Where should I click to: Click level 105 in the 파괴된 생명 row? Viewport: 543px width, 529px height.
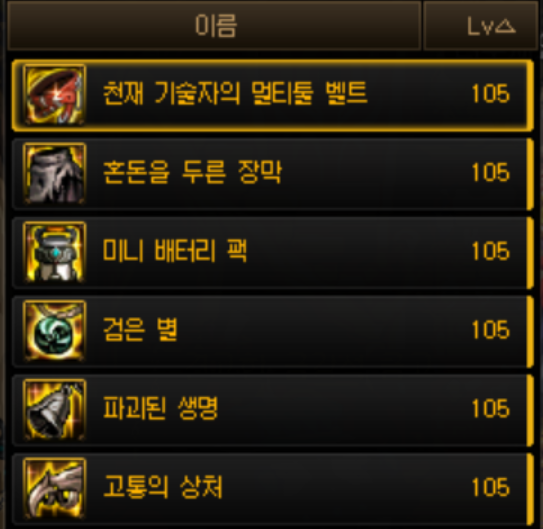(491, 409)
